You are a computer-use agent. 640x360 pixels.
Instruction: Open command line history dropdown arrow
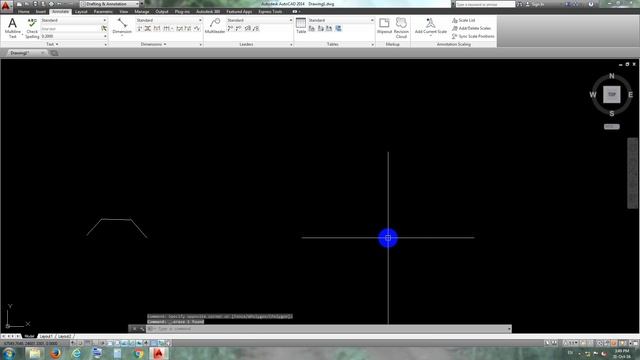tap(509, 329)
